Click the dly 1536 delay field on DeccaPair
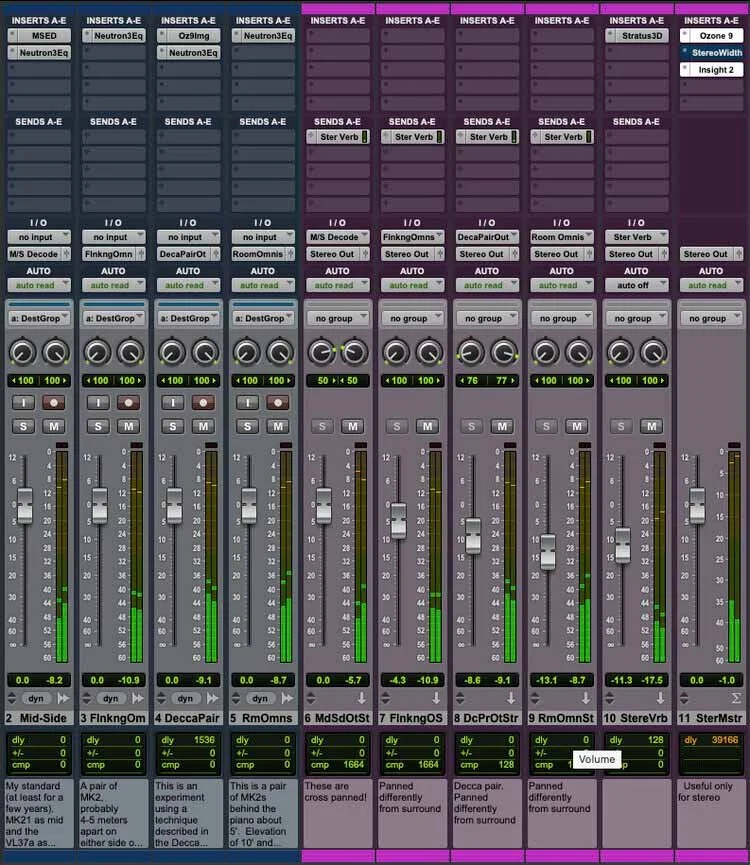The width and height of the screenshot is (750, 865). click(x=188, y=740)
